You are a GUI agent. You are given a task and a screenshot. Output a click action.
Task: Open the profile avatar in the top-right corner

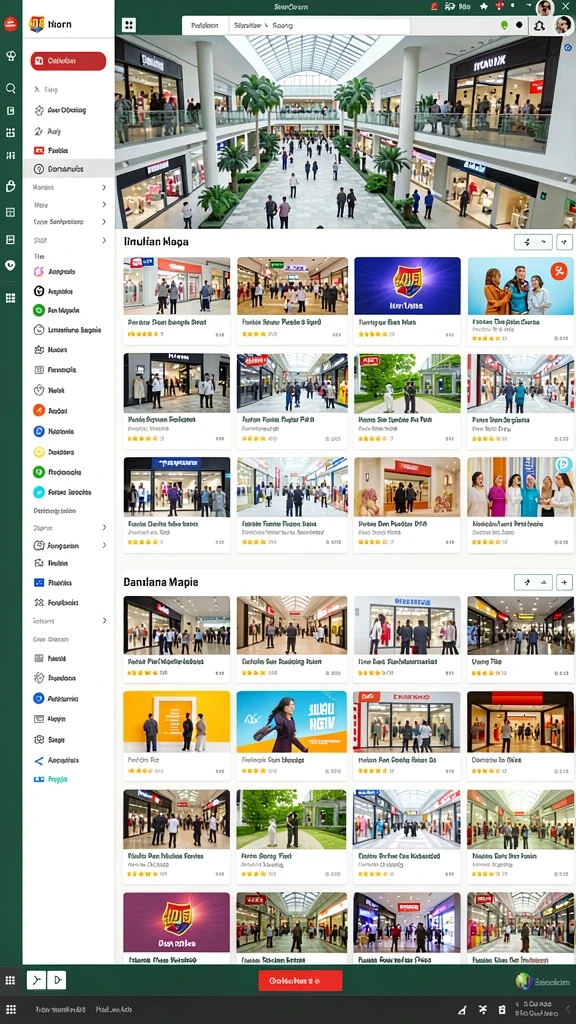(x=545, y=7)
